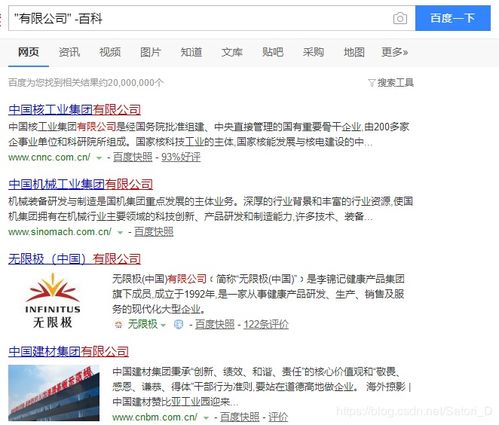Open the China building materials photo thumbnail

click(x=54, y=393)
